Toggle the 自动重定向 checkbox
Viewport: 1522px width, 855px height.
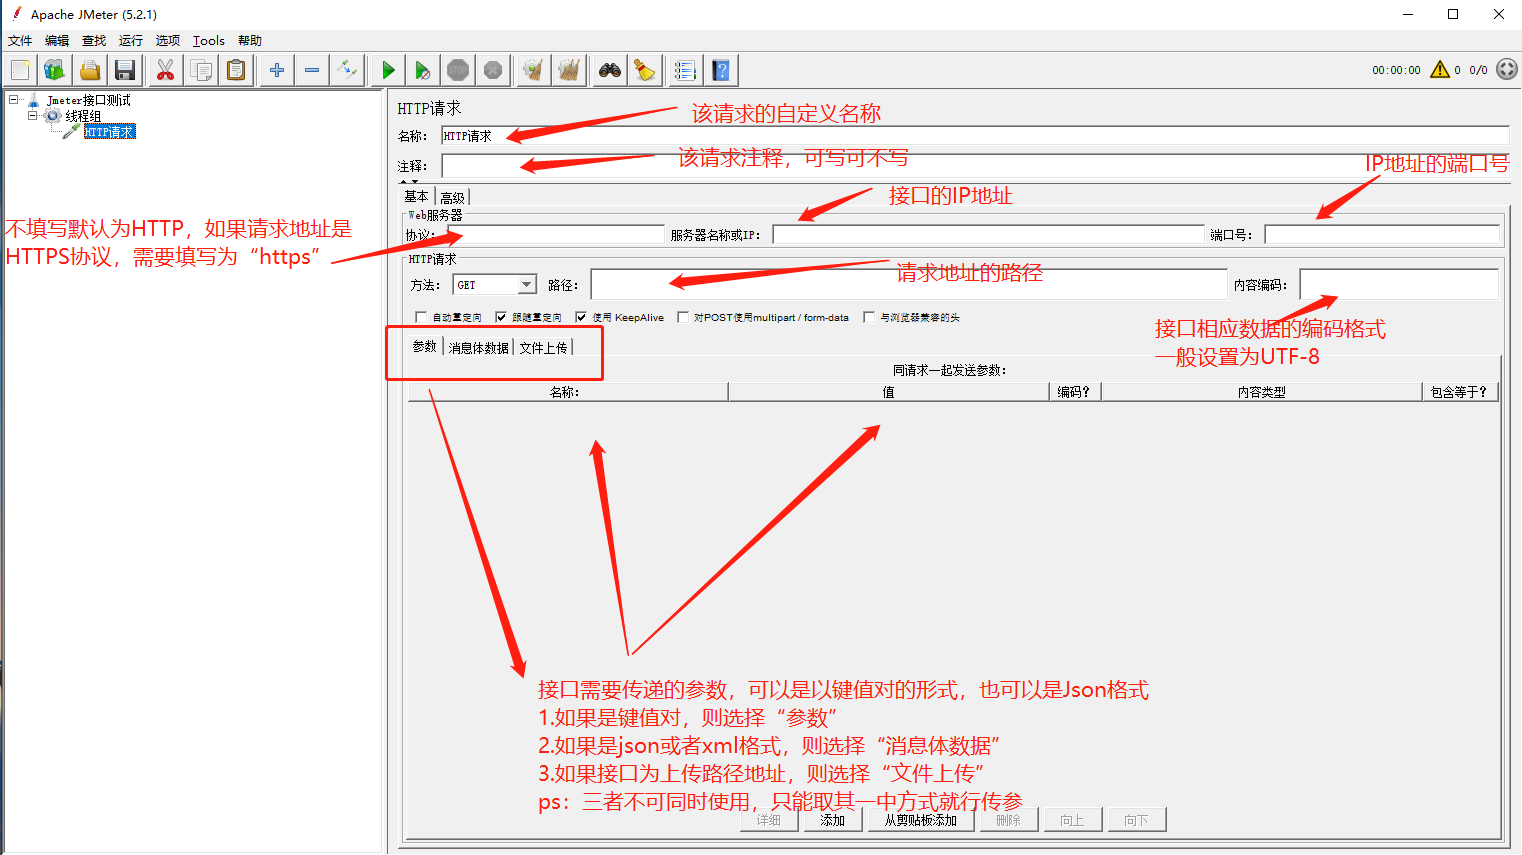pos(421,317)
